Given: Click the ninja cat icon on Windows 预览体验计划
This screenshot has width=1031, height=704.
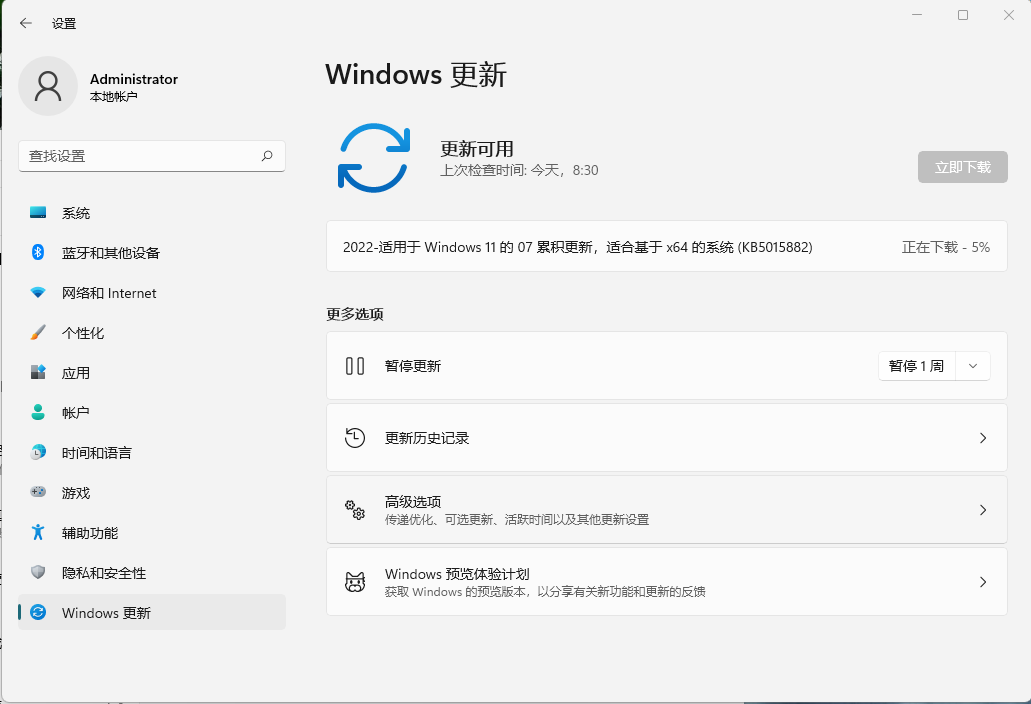Looking at the screenshot, I should 355,581.
